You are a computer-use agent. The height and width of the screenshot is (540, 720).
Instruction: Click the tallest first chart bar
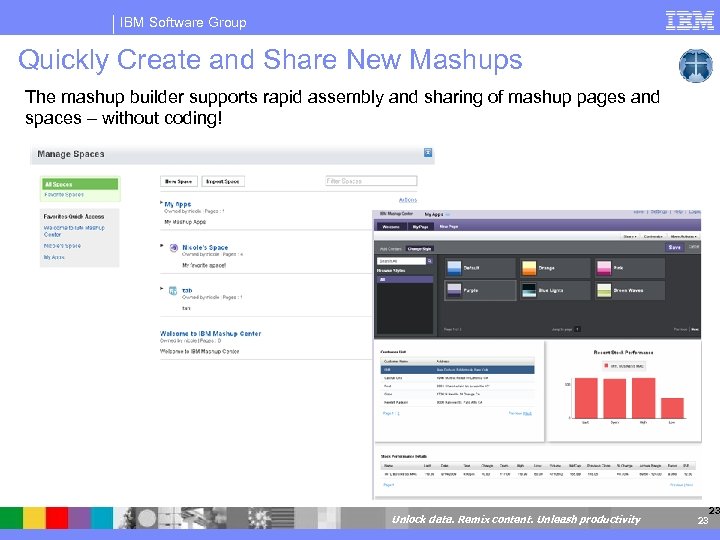pos(586,398)
